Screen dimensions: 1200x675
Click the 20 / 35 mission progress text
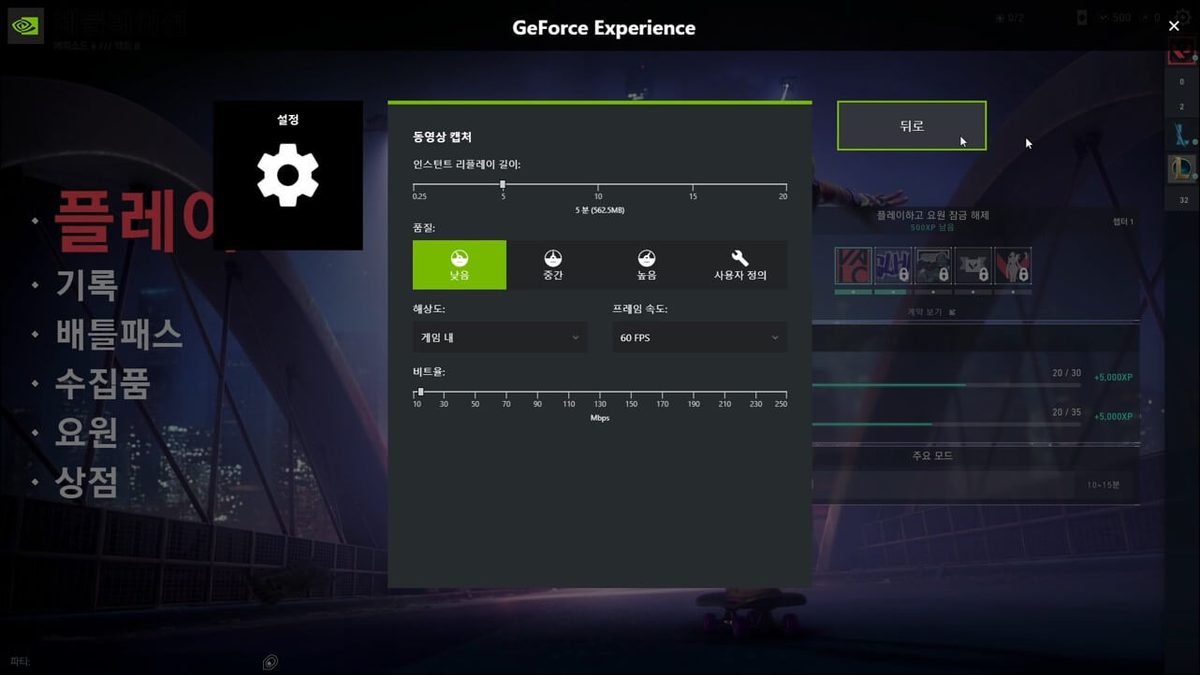[x=1067, y=412]
